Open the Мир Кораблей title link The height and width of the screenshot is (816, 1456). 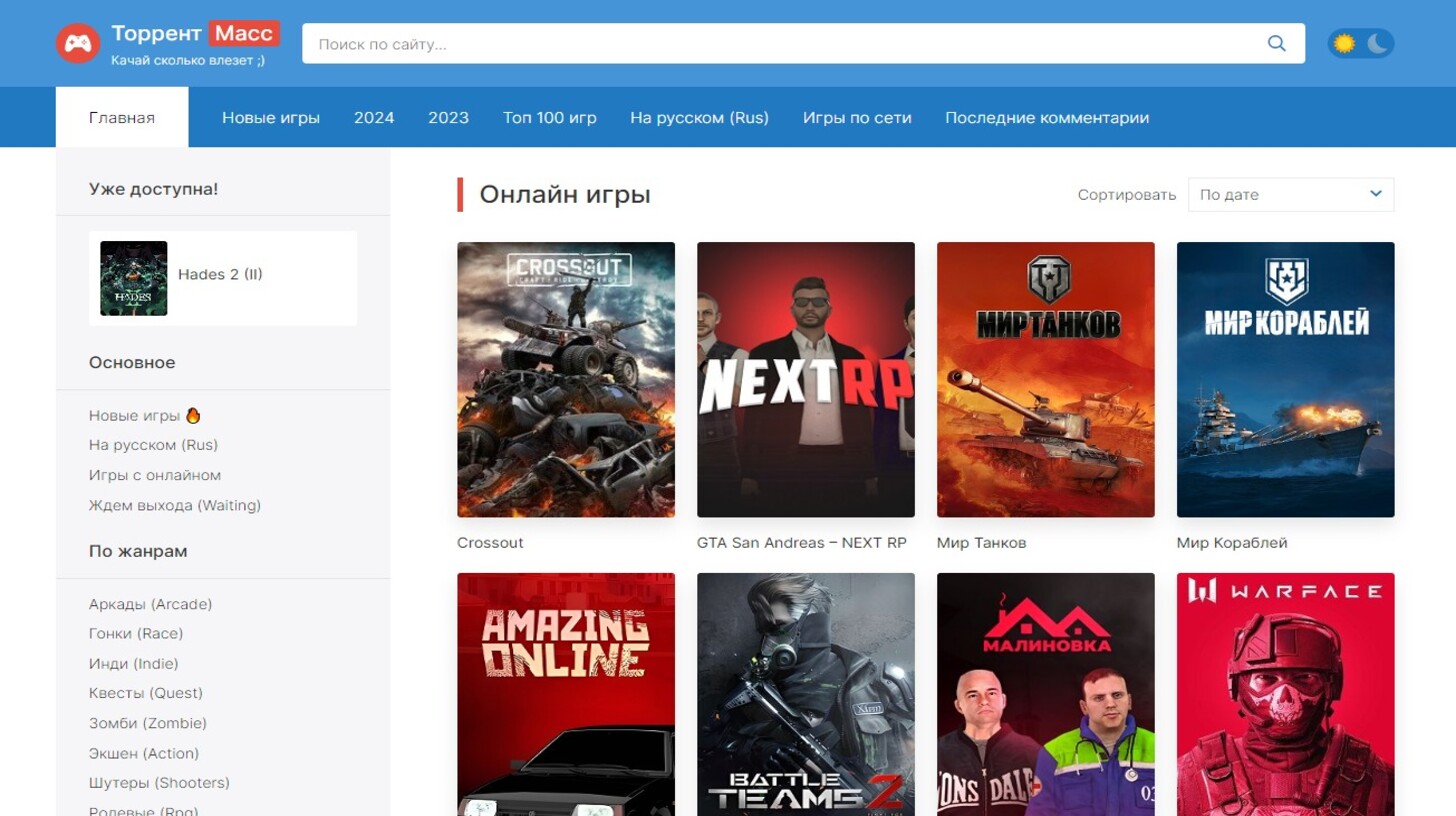tap(1232, 543)
